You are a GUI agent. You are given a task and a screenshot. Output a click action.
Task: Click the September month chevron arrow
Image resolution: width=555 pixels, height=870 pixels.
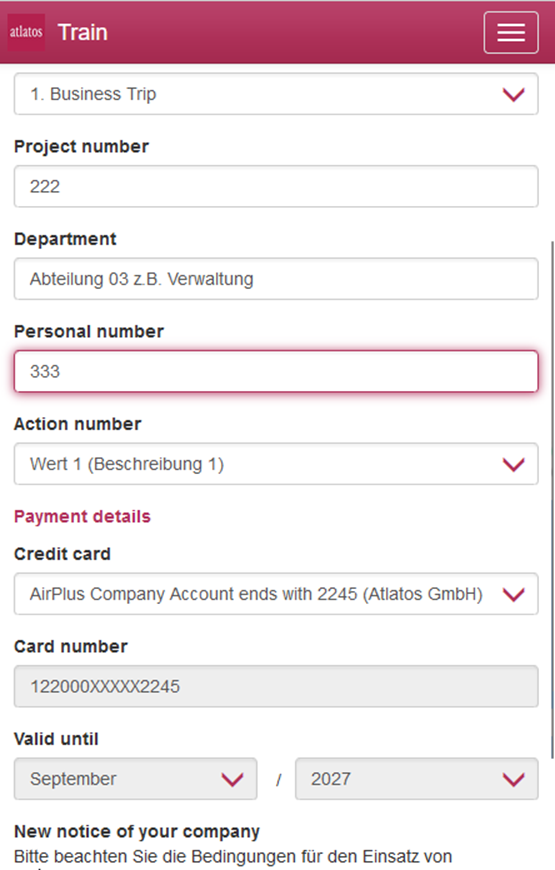[x=232, y=780]
